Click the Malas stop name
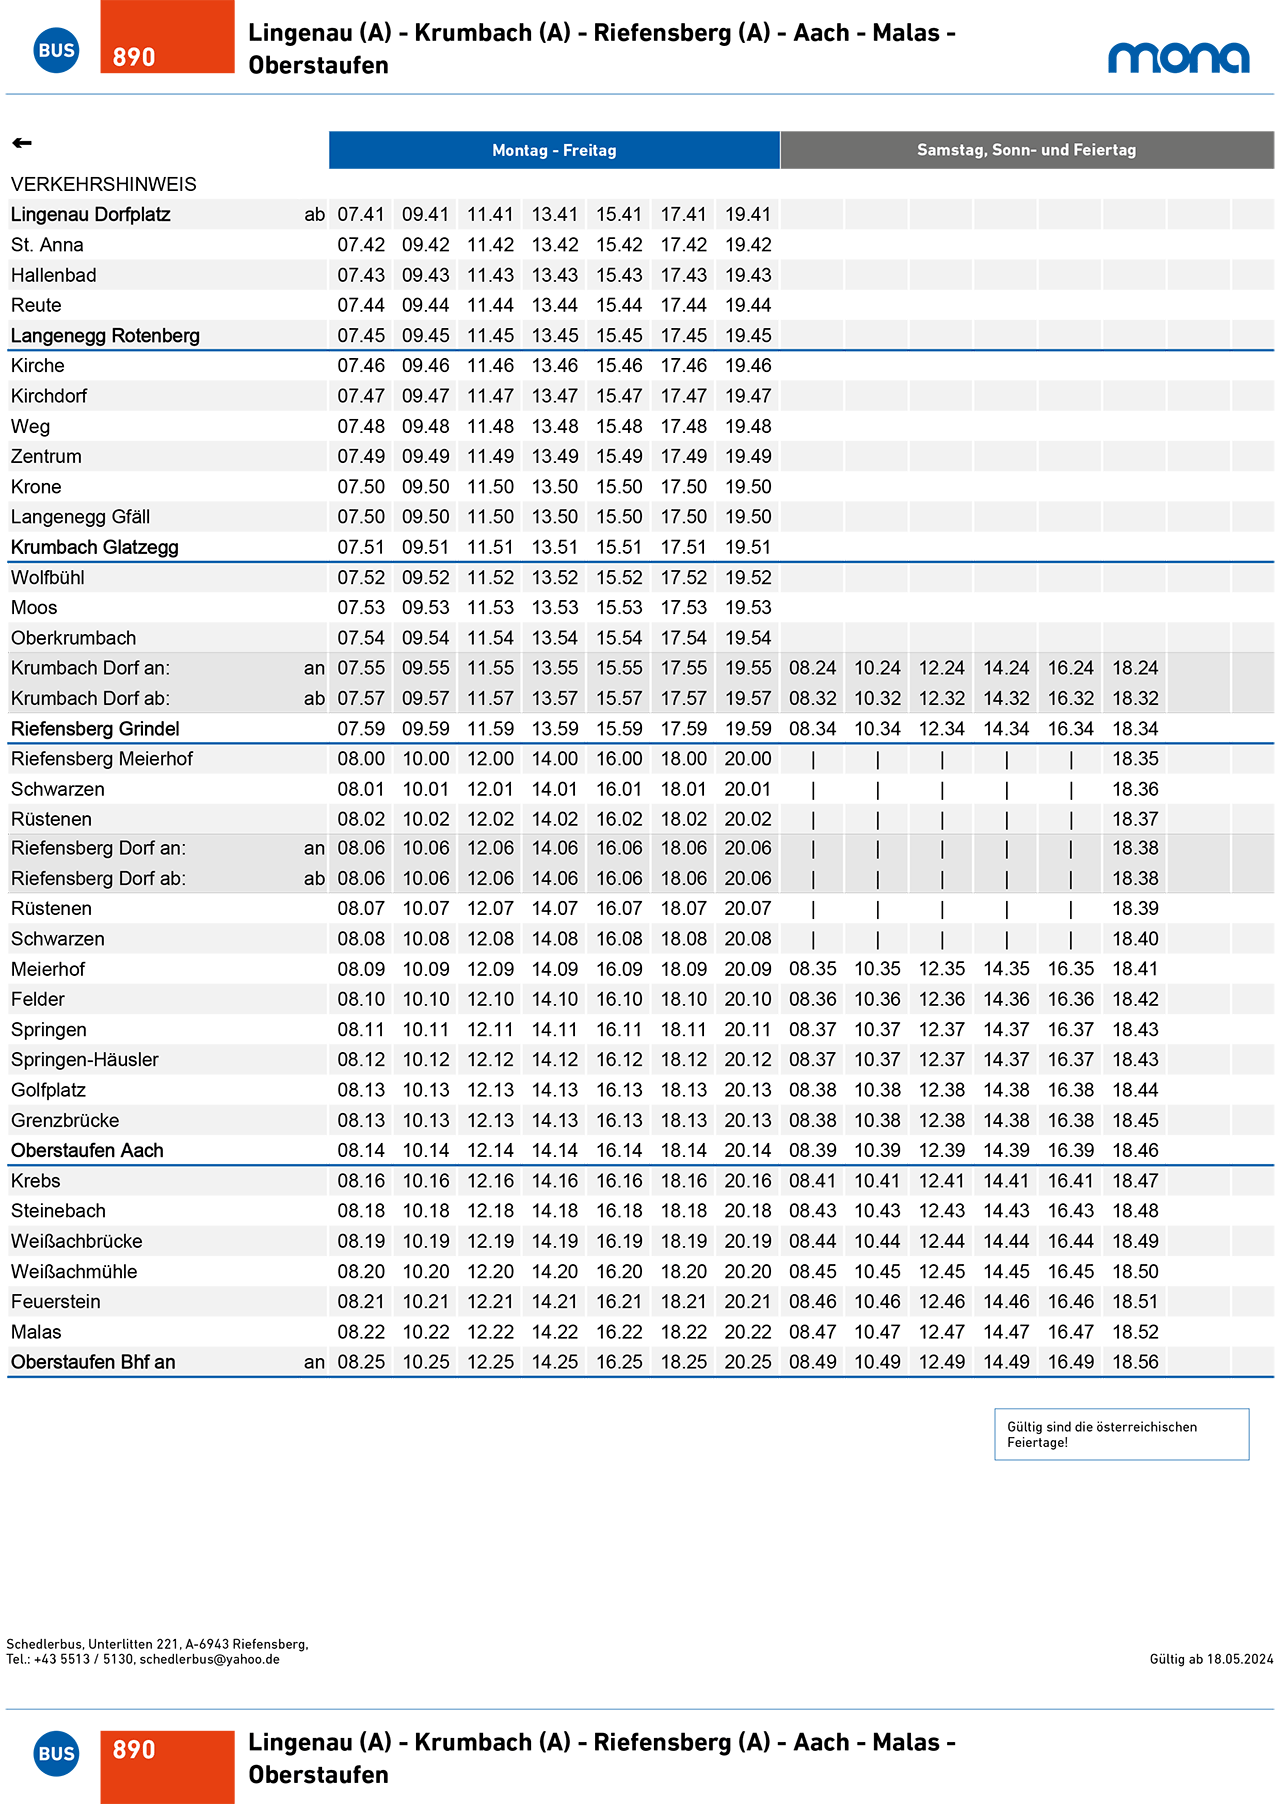 point(36,1332)
